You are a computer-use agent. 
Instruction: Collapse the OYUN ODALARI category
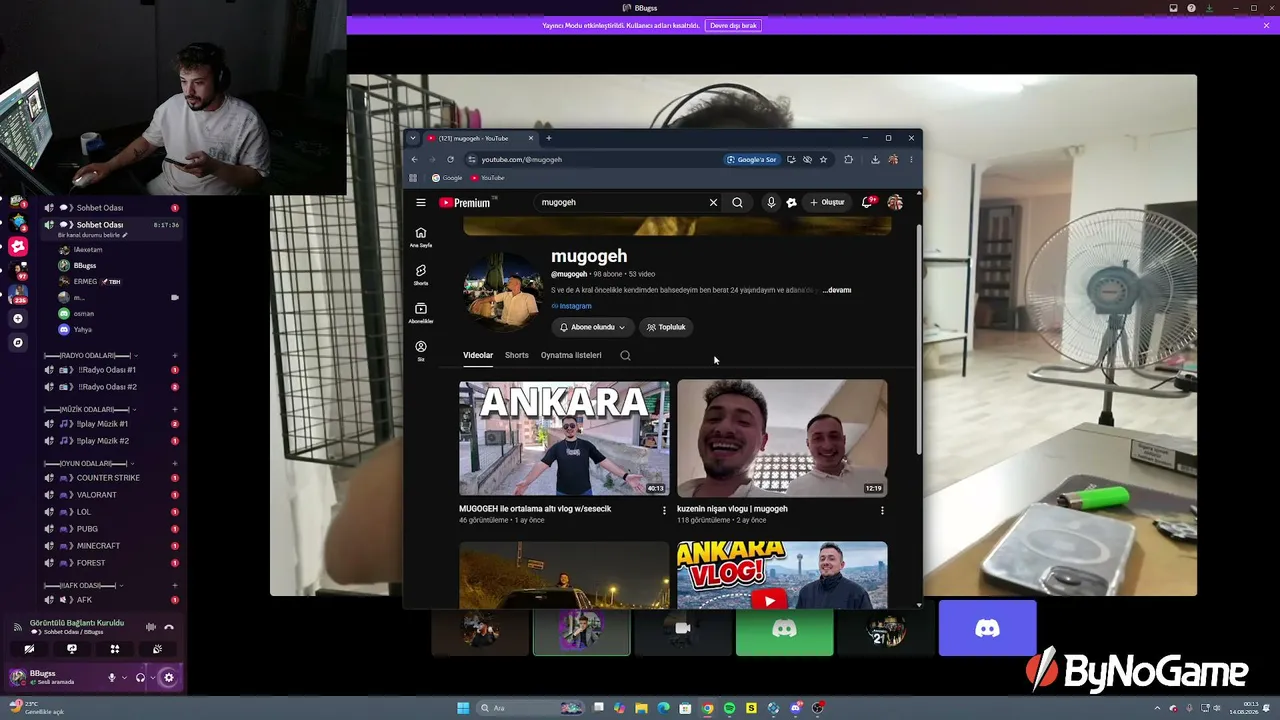tap(91, 463)
